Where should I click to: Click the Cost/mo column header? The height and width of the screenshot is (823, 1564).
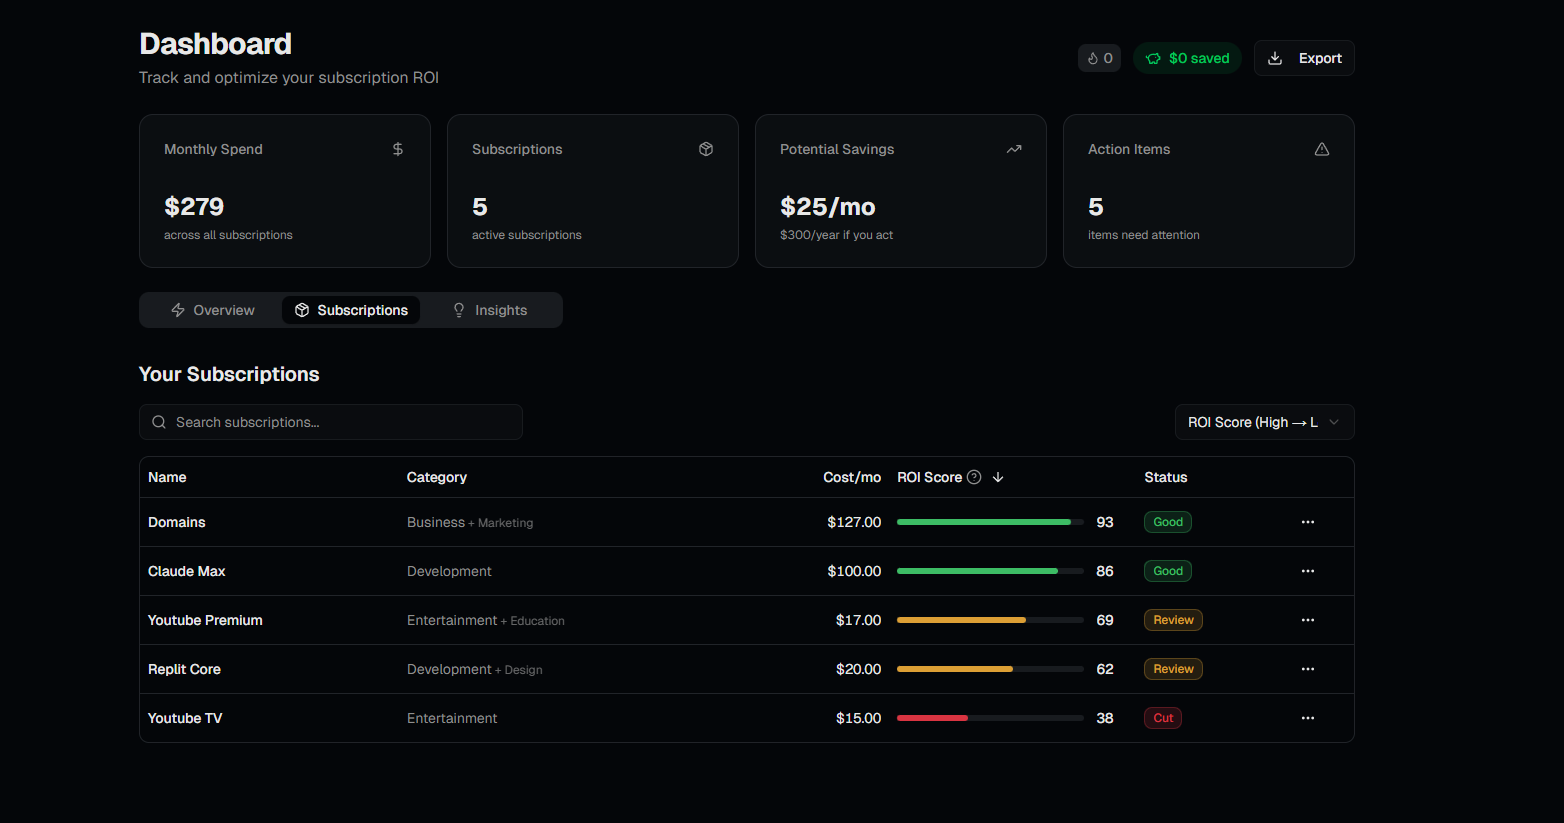[x=852, y=477]
